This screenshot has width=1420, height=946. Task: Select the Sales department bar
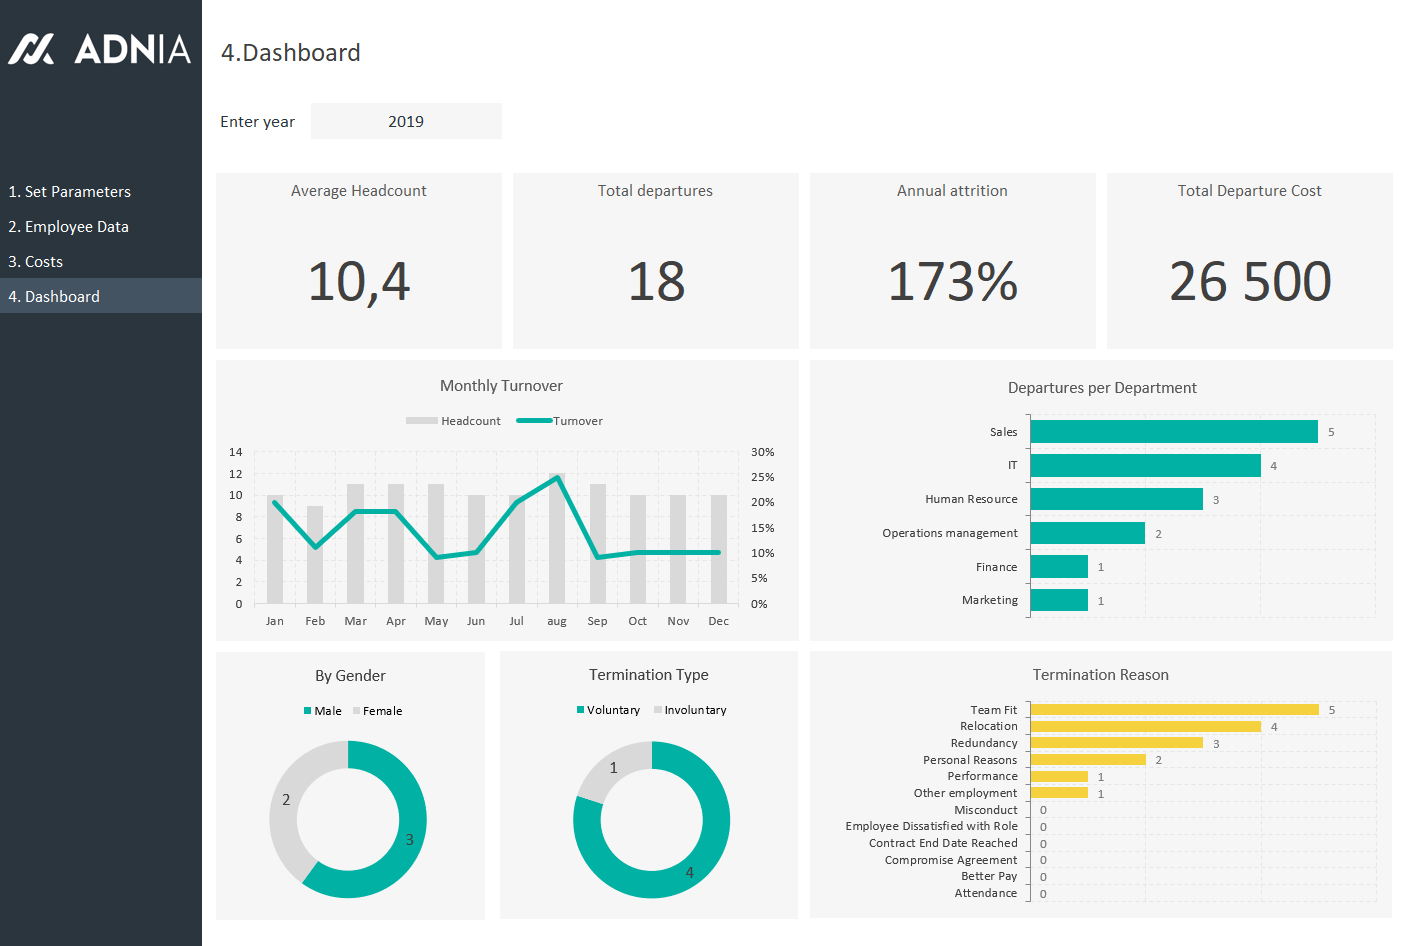(x=1173, y=432)
